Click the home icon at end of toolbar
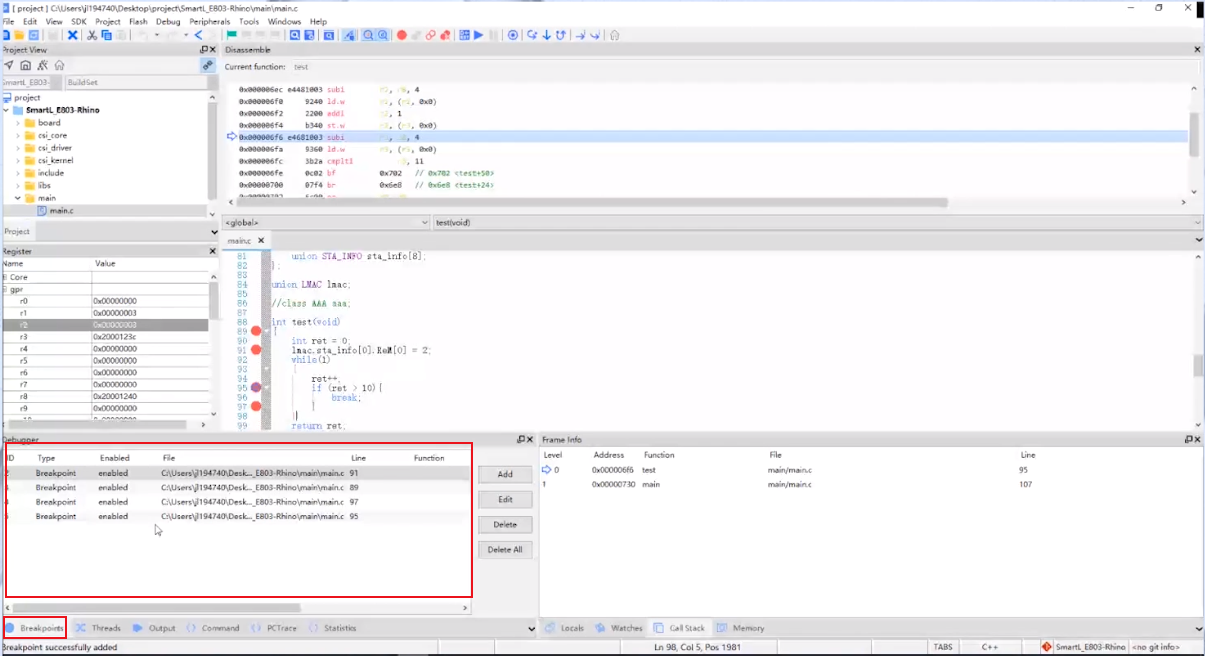1205x656 pixels. (613, 35)
